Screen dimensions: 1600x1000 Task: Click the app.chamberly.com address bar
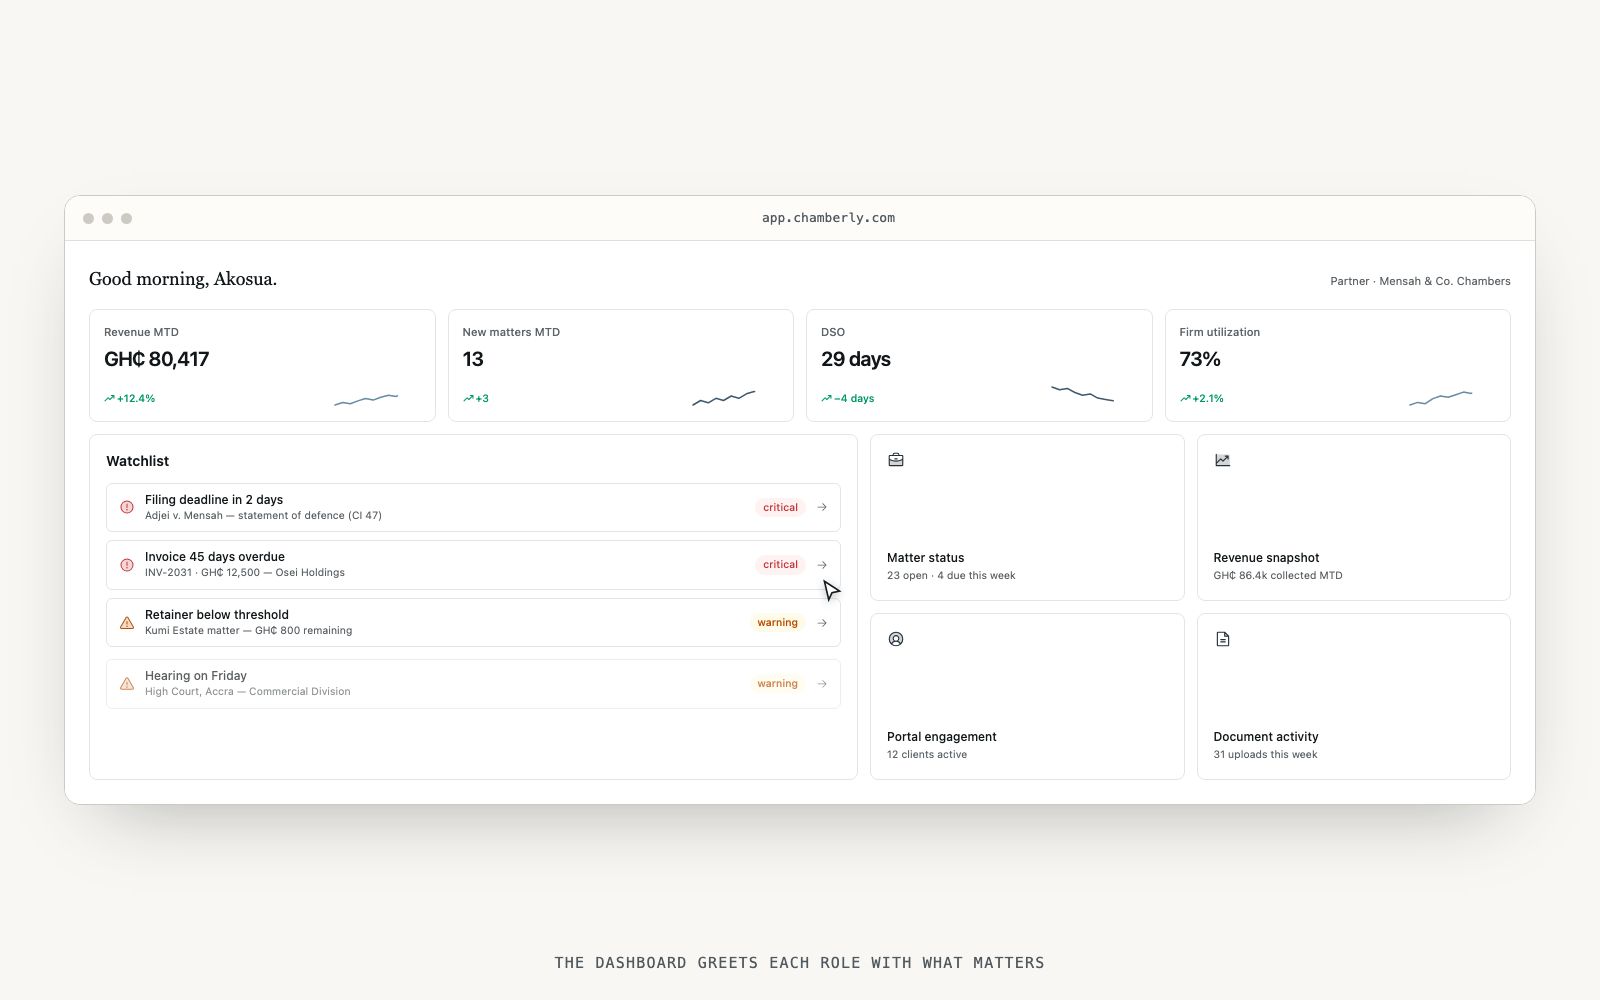(828, 218)
